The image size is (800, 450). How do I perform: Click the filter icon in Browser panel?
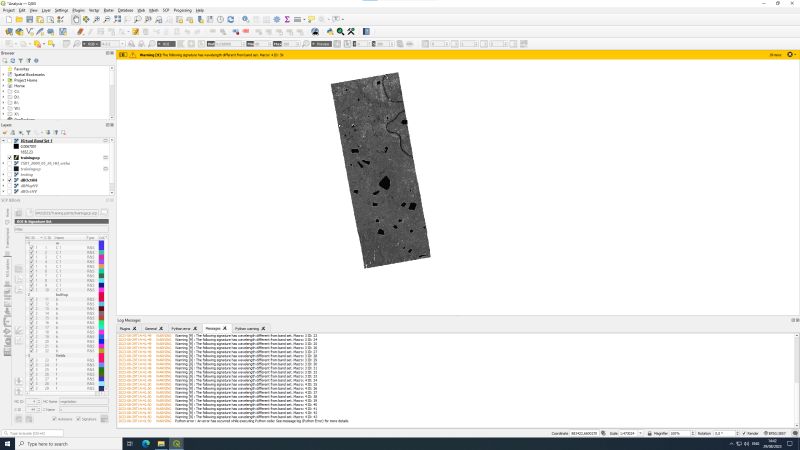tap(20, 61)
